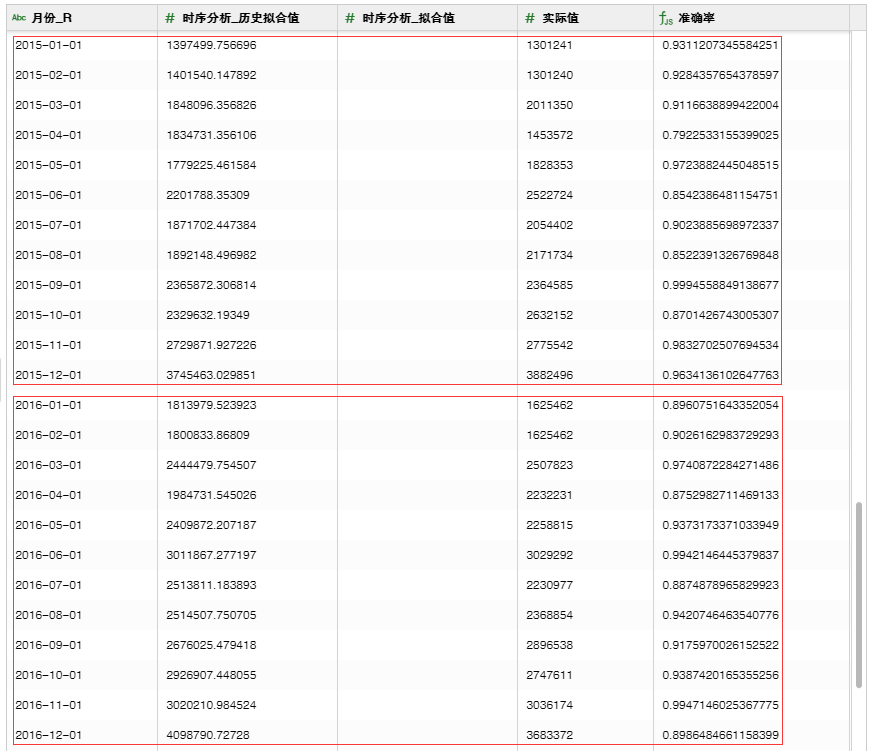Click the # icon beside 时序分析_拟合值 header
This screenshot has width=872, height=751.
[349, 18]
